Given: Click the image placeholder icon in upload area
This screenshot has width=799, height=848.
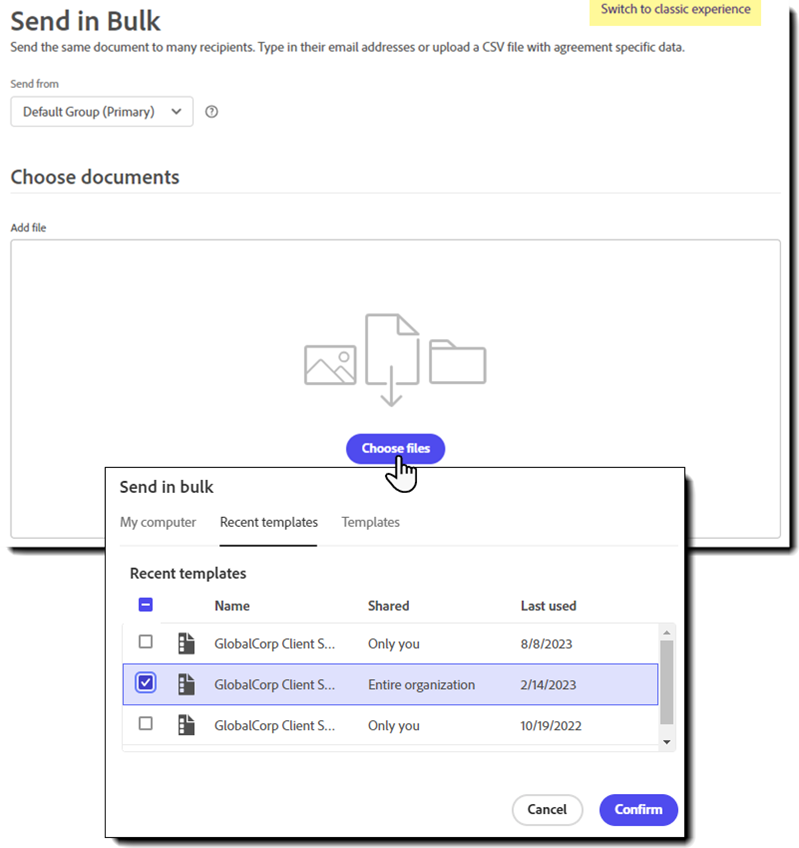Looking at the screenshot, I should 329,365.
